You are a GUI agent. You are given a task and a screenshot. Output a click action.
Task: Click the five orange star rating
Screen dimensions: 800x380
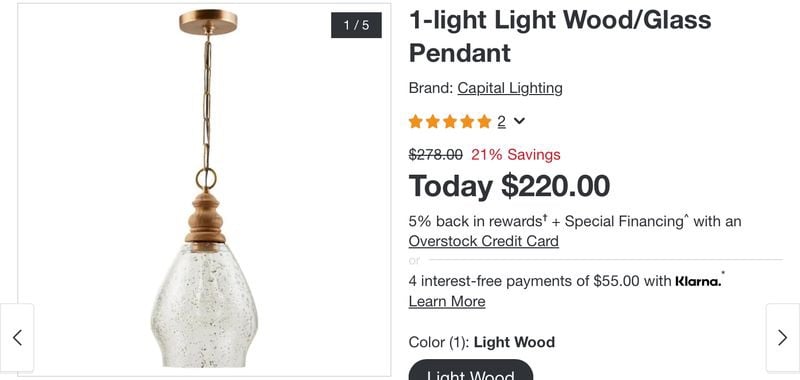449,121
